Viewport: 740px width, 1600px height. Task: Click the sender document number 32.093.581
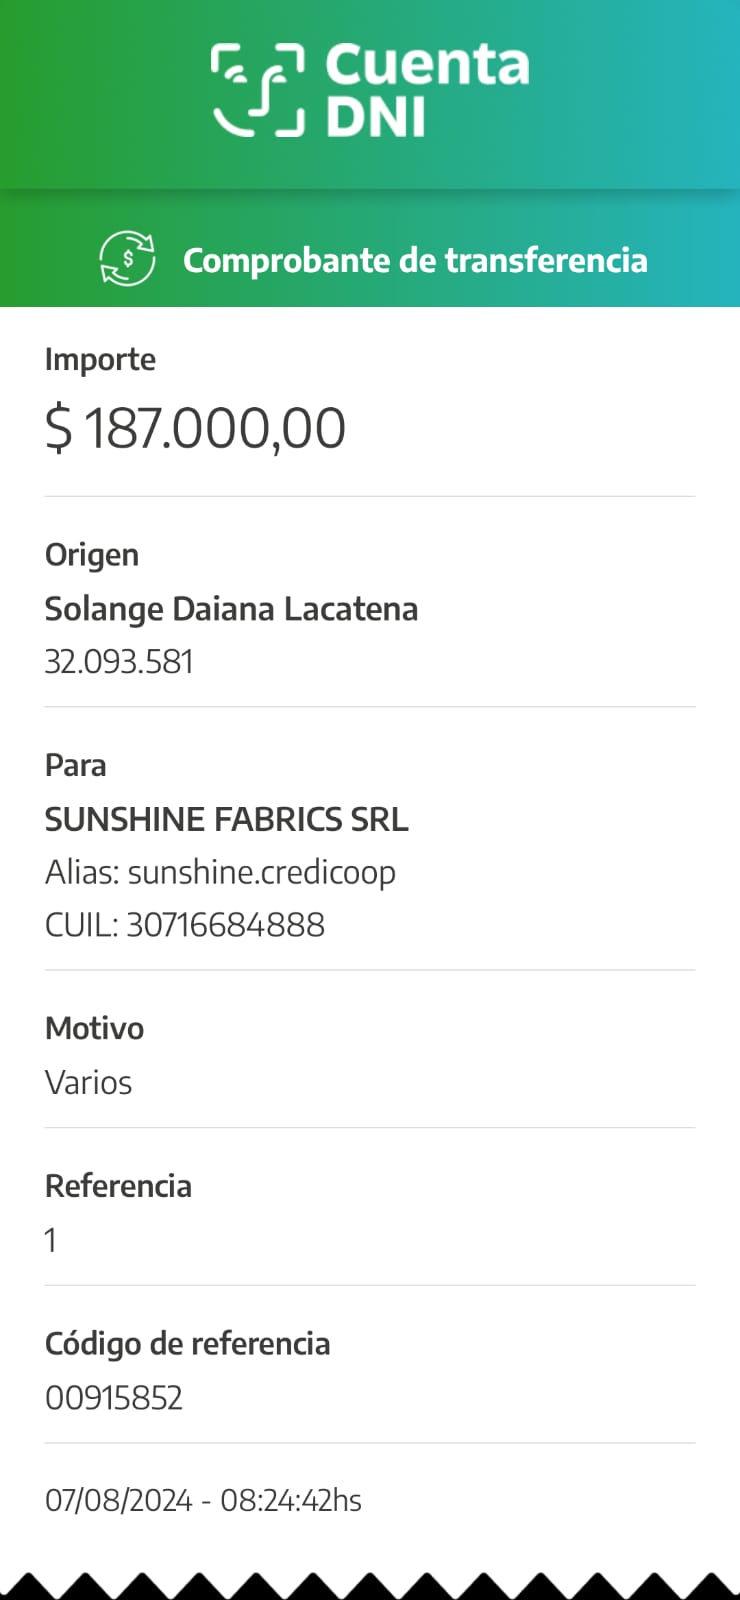coord(119,662)
